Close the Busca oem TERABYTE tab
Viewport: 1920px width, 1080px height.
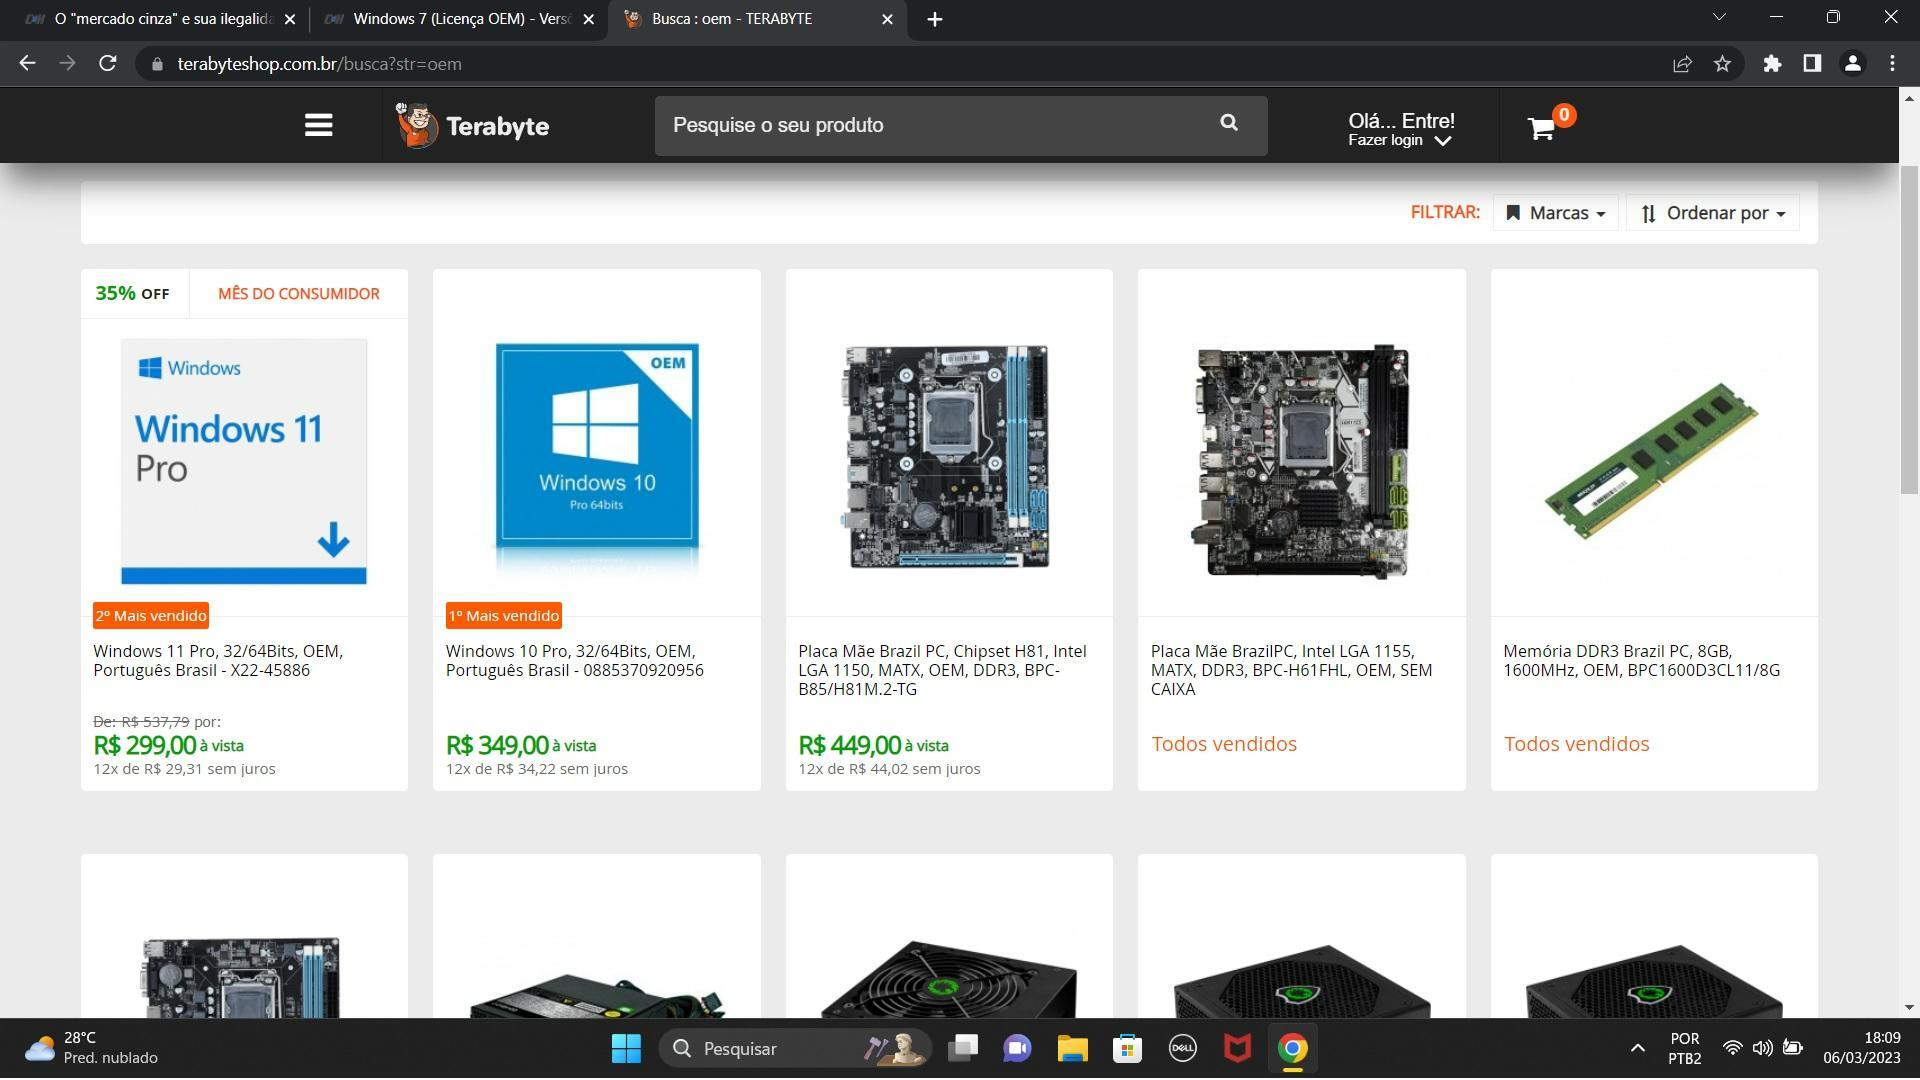887,19
